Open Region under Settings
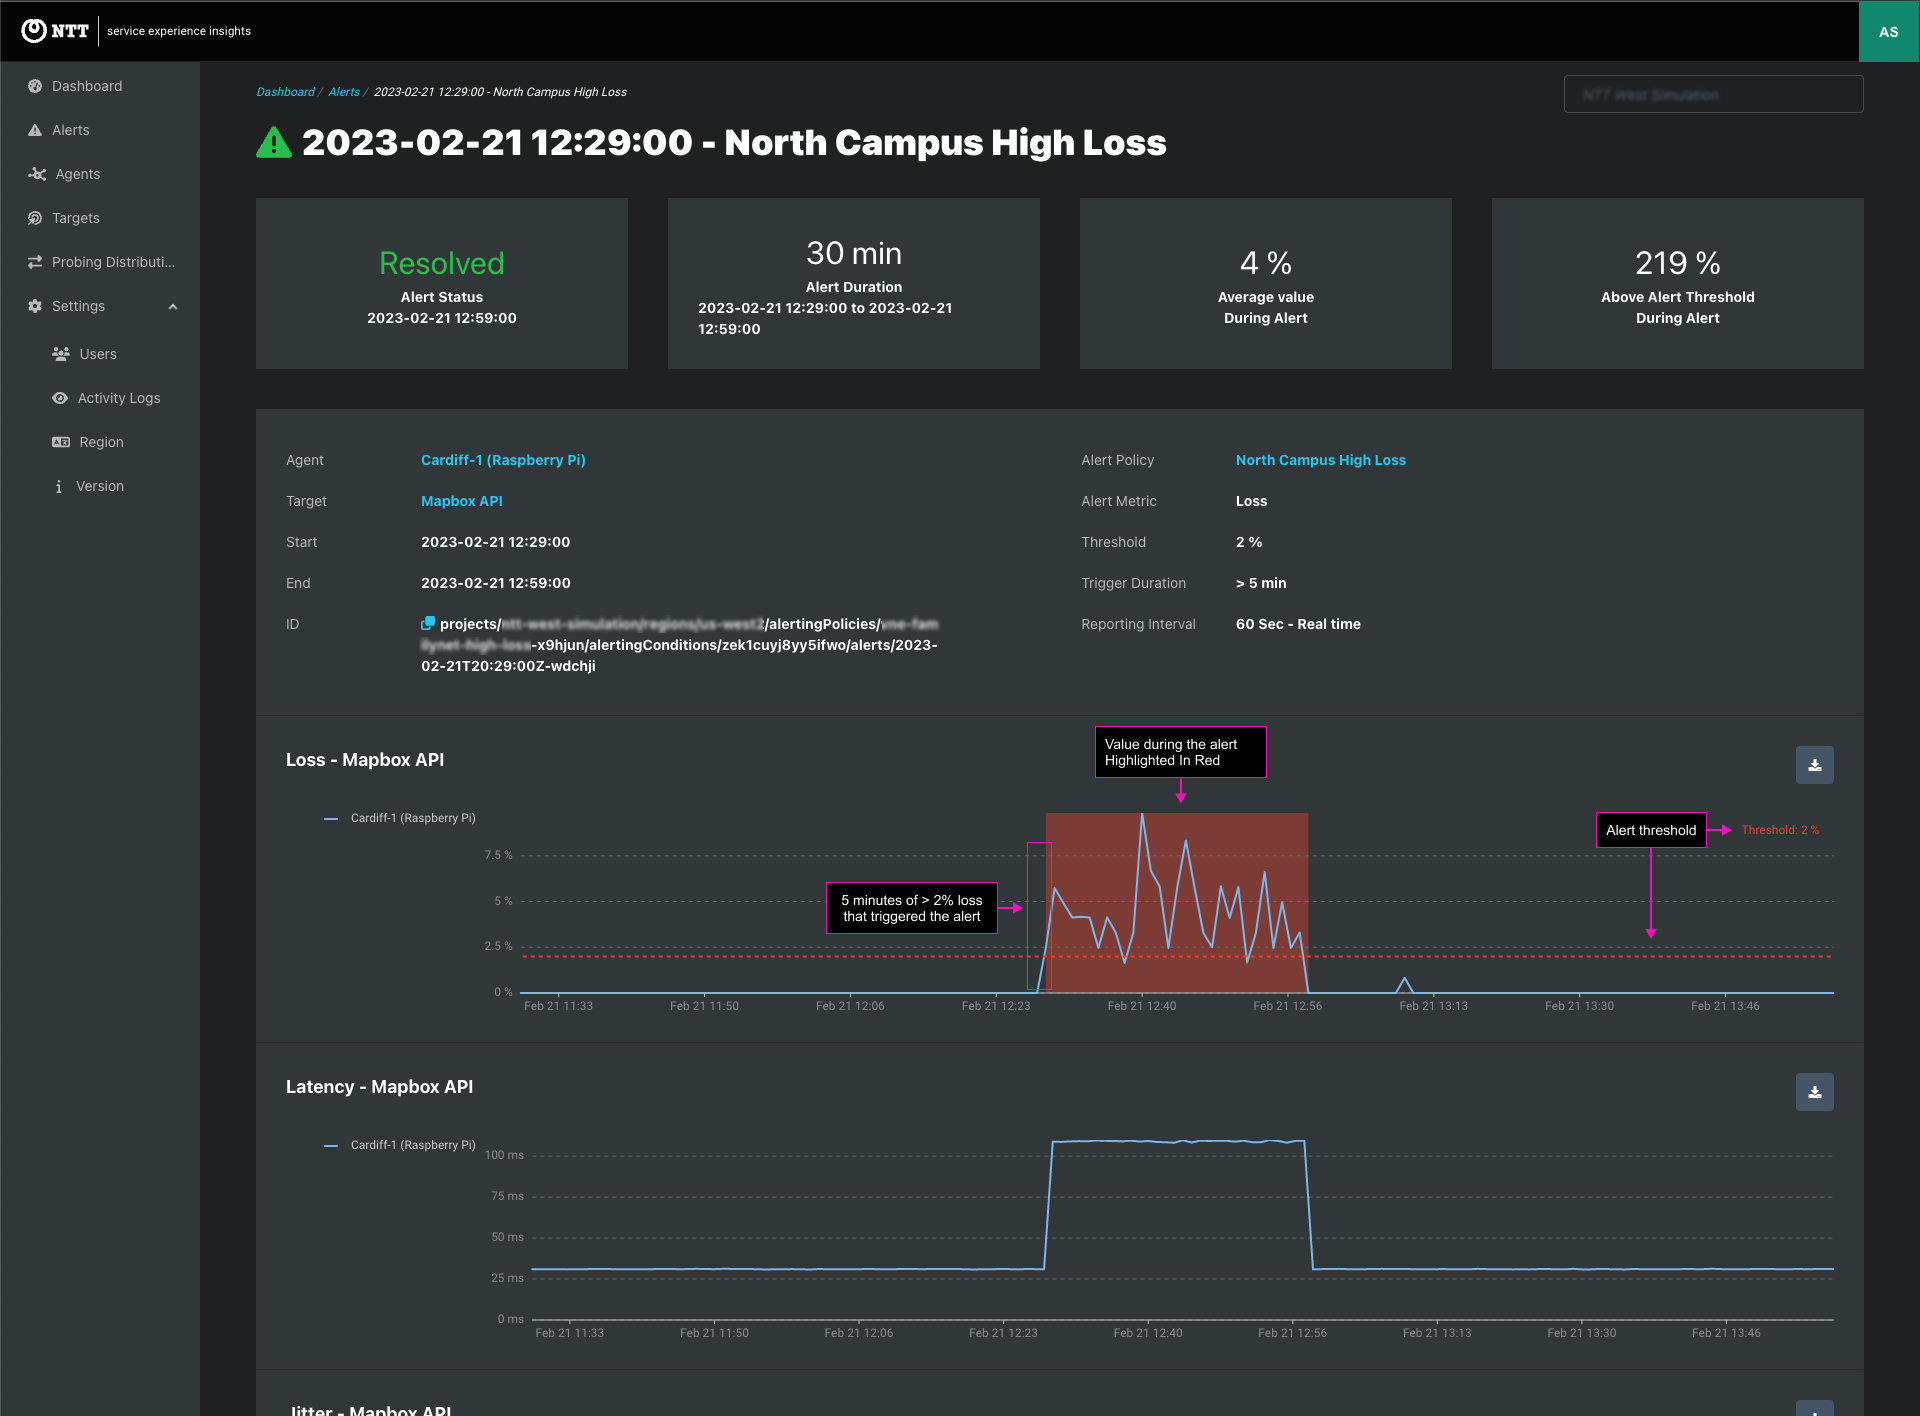Screen dimensions: 1920x1416 (x=101, y=442)
